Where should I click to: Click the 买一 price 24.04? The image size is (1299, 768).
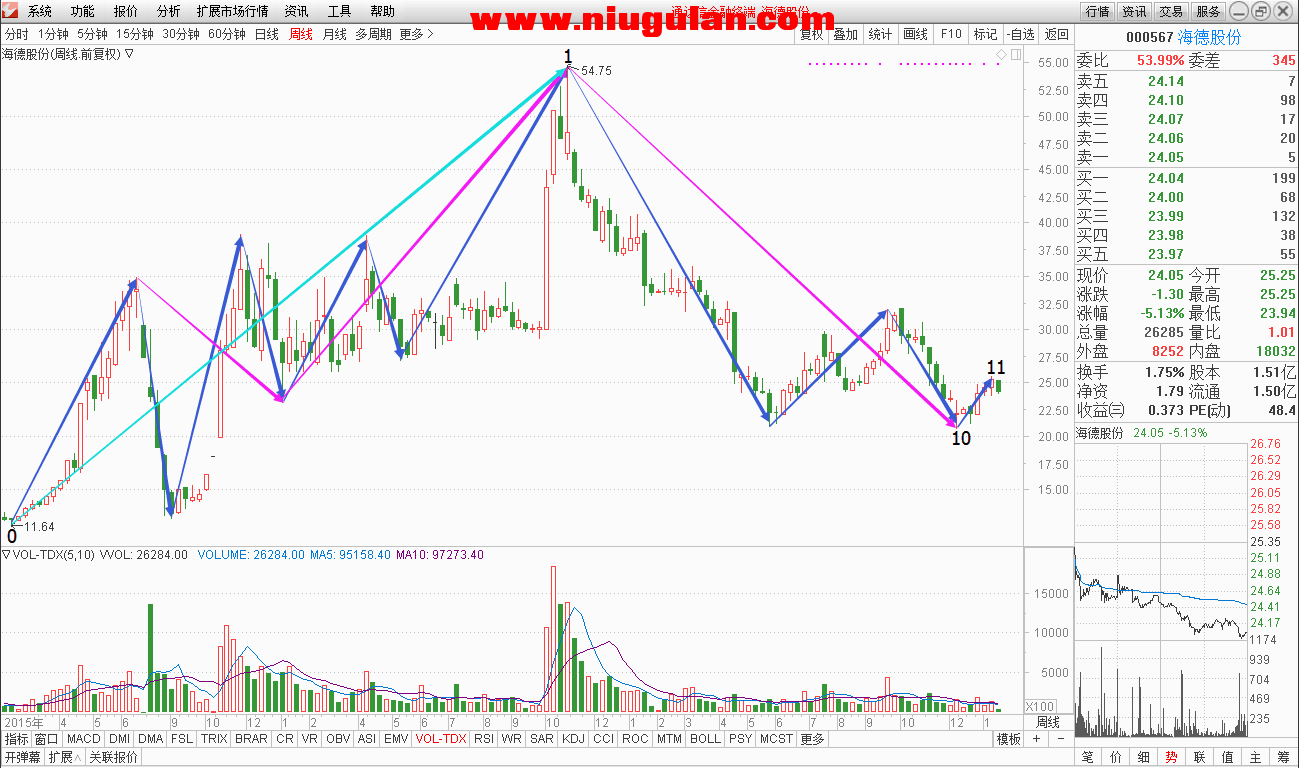point(1166,178)
